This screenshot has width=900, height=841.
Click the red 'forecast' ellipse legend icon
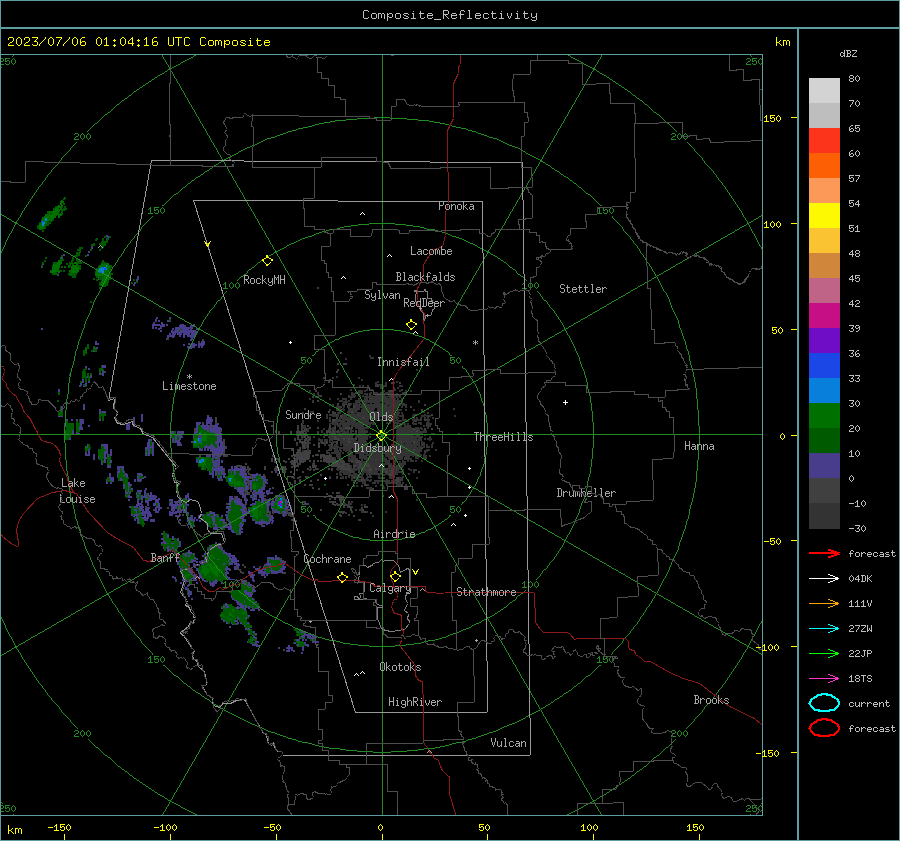click(x=824, y=728)
